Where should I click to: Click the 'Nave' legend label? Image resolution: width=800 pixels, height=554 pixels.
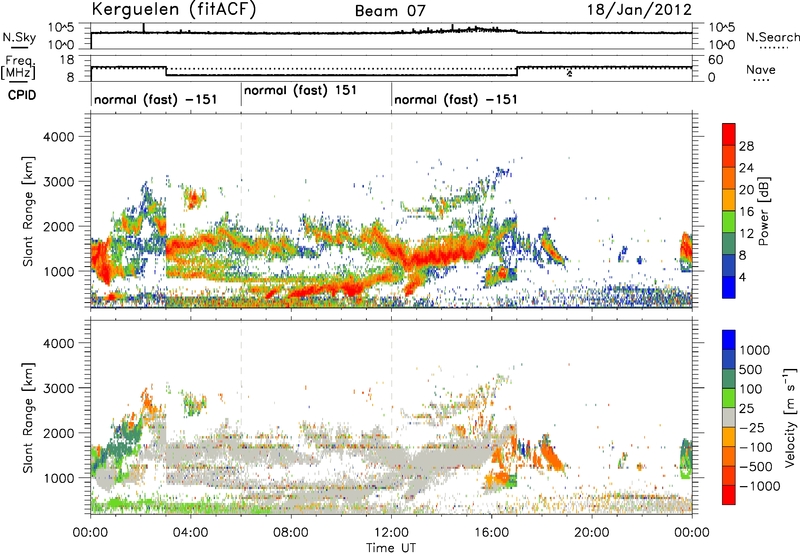point(761,69)
